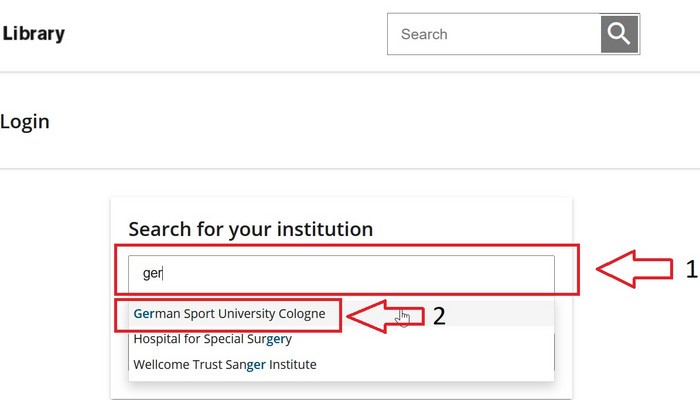
Task: Click the institution search field containing 'ger'
Action: 342,273
